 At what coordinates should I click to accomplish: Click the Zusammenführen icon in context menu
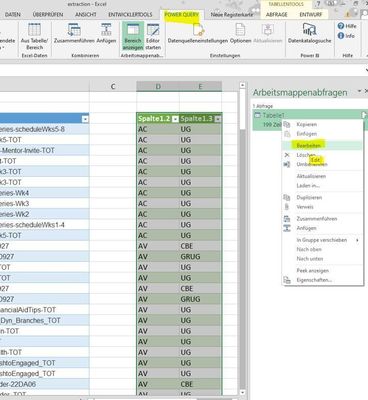click(287, 219)
